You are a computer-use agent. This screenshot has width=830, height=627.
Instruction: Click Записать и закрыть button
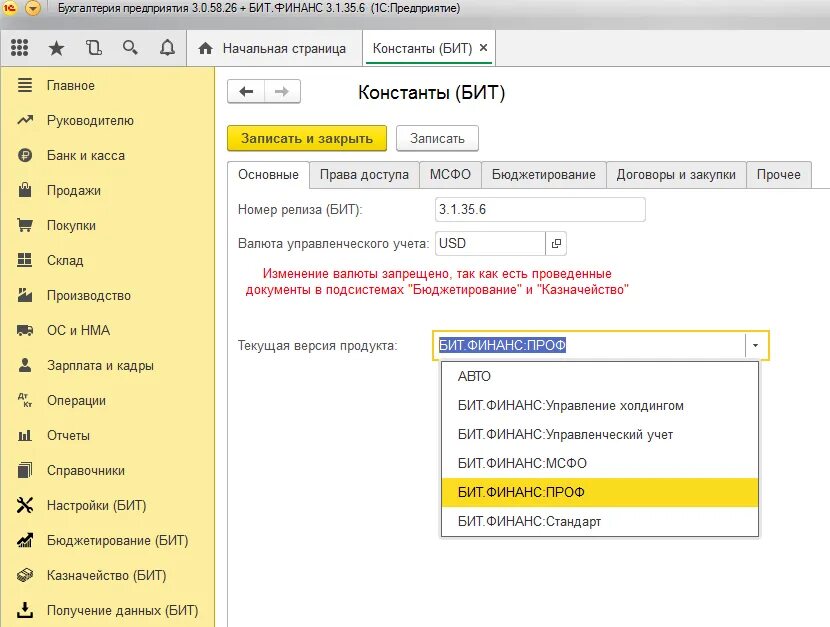click(307, 139)
